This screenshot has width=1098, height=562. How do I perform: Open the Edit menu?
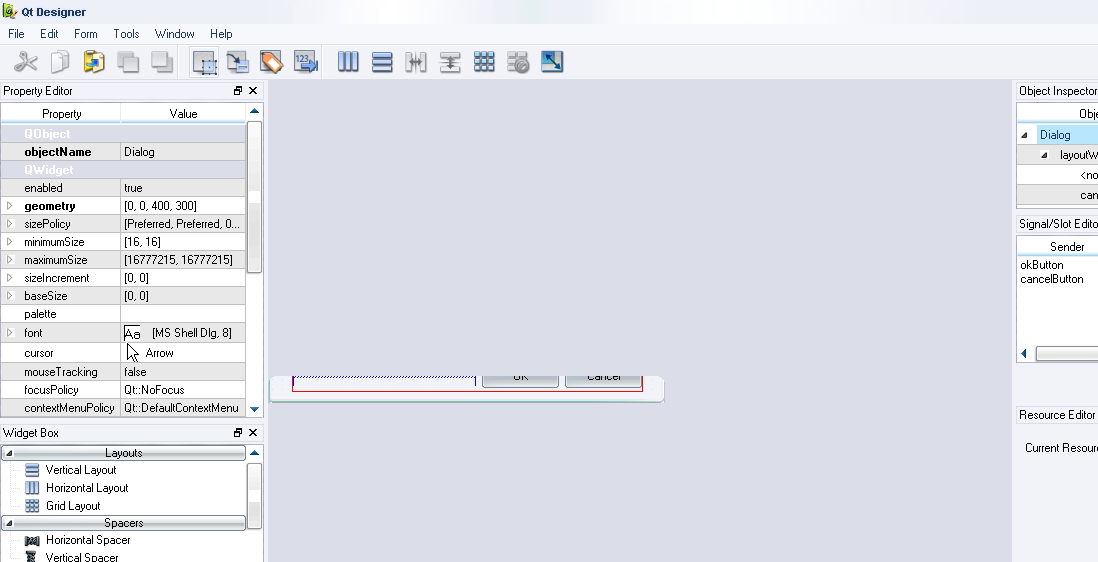[49, 34]
